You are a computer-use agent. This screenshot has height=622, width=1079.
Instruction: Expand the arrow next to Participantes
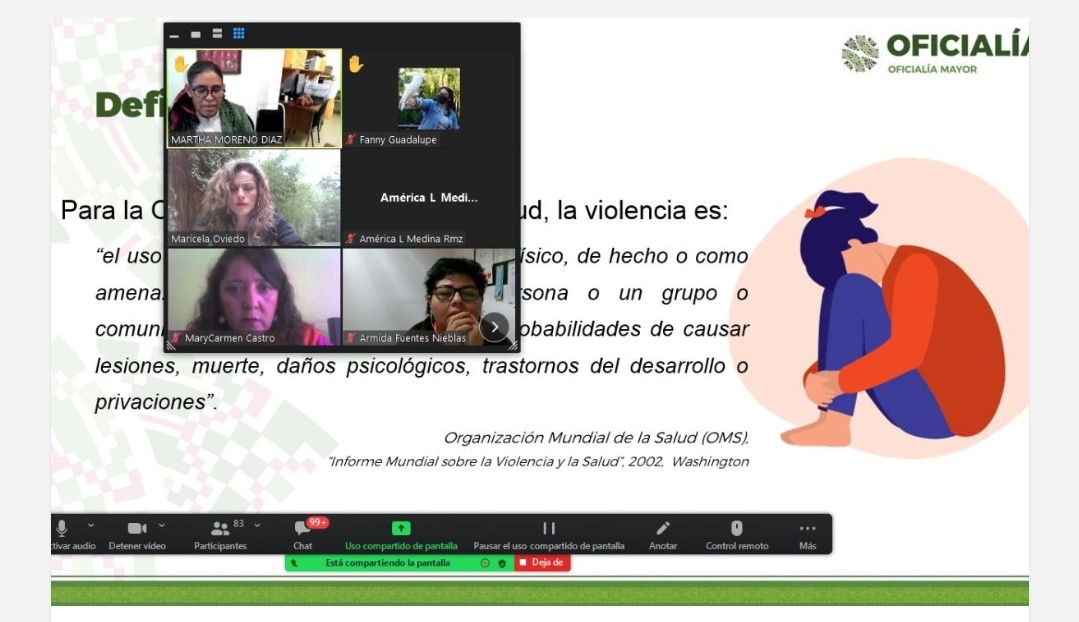click(x=258, y=525)
